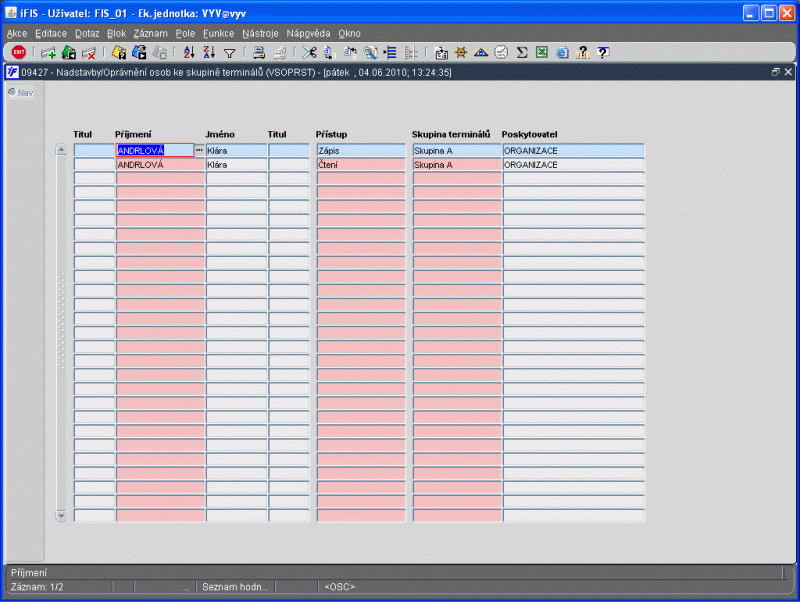This screenshot has height=602, width=800.
Task: Open the Nástroje menu
Action: pos(260,34)
